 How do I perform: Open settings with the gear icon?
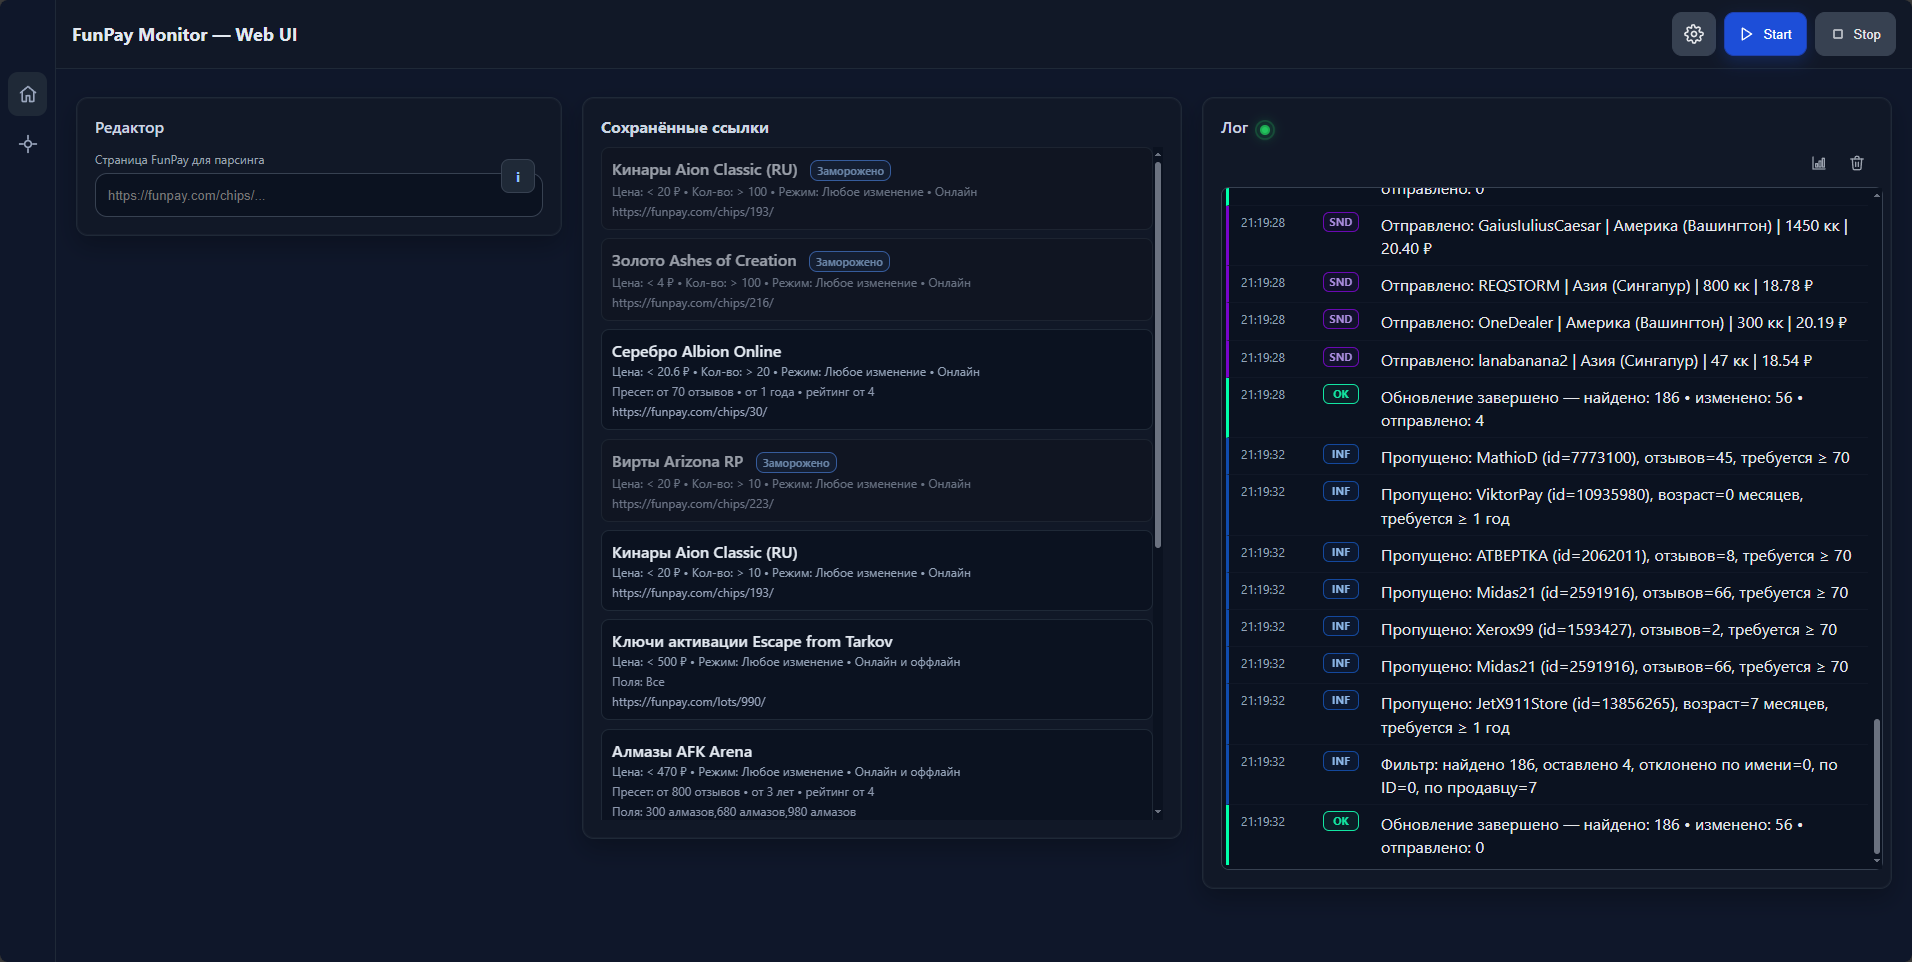pyautogui.click(x=1693, y=34)
